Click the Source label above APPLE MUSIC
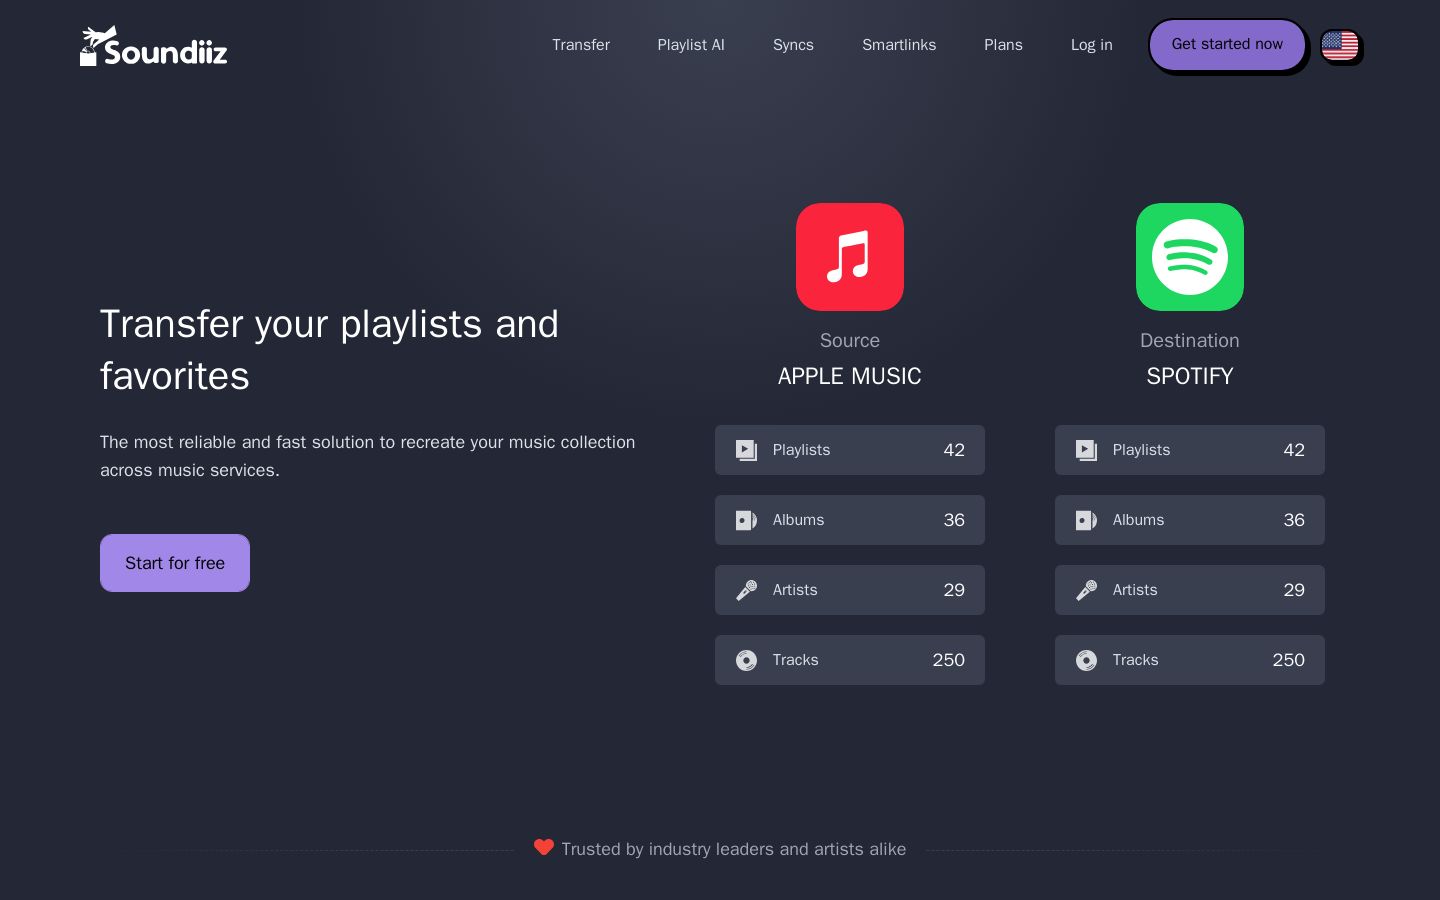The image size is (1440, 900). (x=850, y=340)
